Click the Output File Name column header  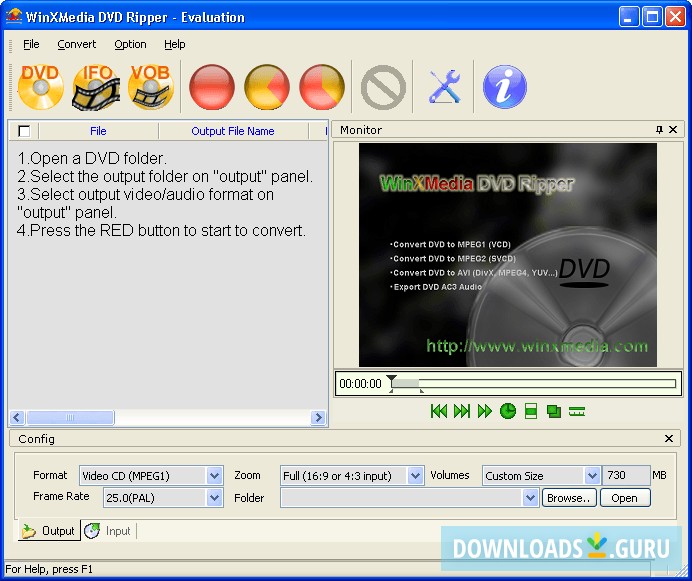point(233,131)
